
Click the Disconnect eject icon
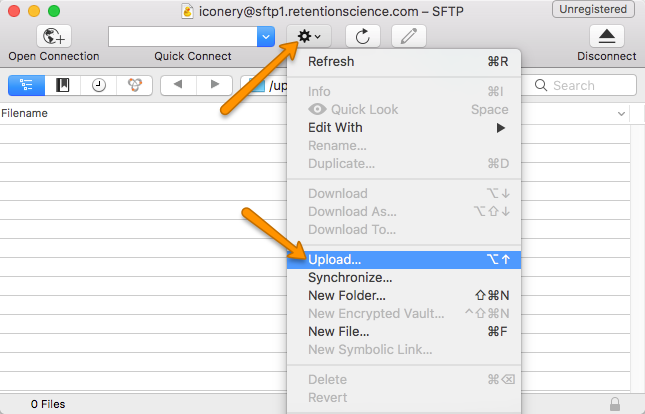tap(607, 36)
